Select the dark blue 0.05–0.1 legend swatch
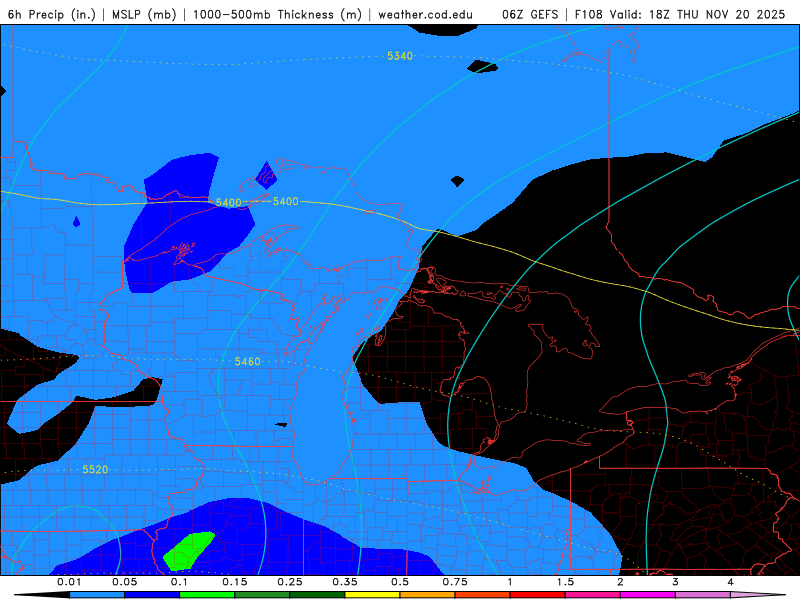This screenshot has height=600, width=800. [x=152, y=595]
